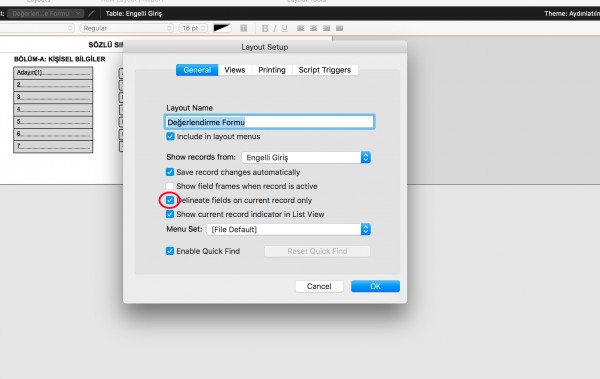Viewport: 600px width, 379px height.
Task: Click the BÖLÜM-A: KİŞİSEL BİLGİLER heading
Action: [x=60, y=59]
